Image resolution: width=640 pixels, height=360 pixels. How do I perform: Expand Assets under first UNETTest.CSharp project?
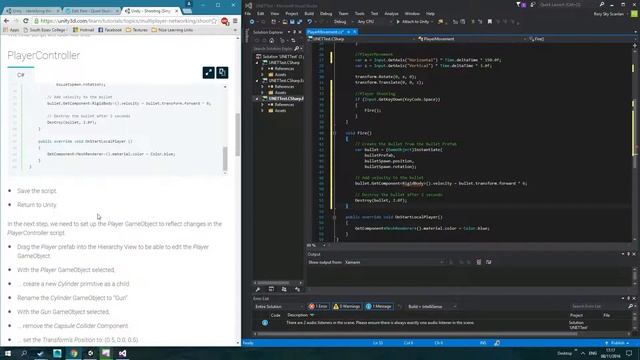pos(262,75)
